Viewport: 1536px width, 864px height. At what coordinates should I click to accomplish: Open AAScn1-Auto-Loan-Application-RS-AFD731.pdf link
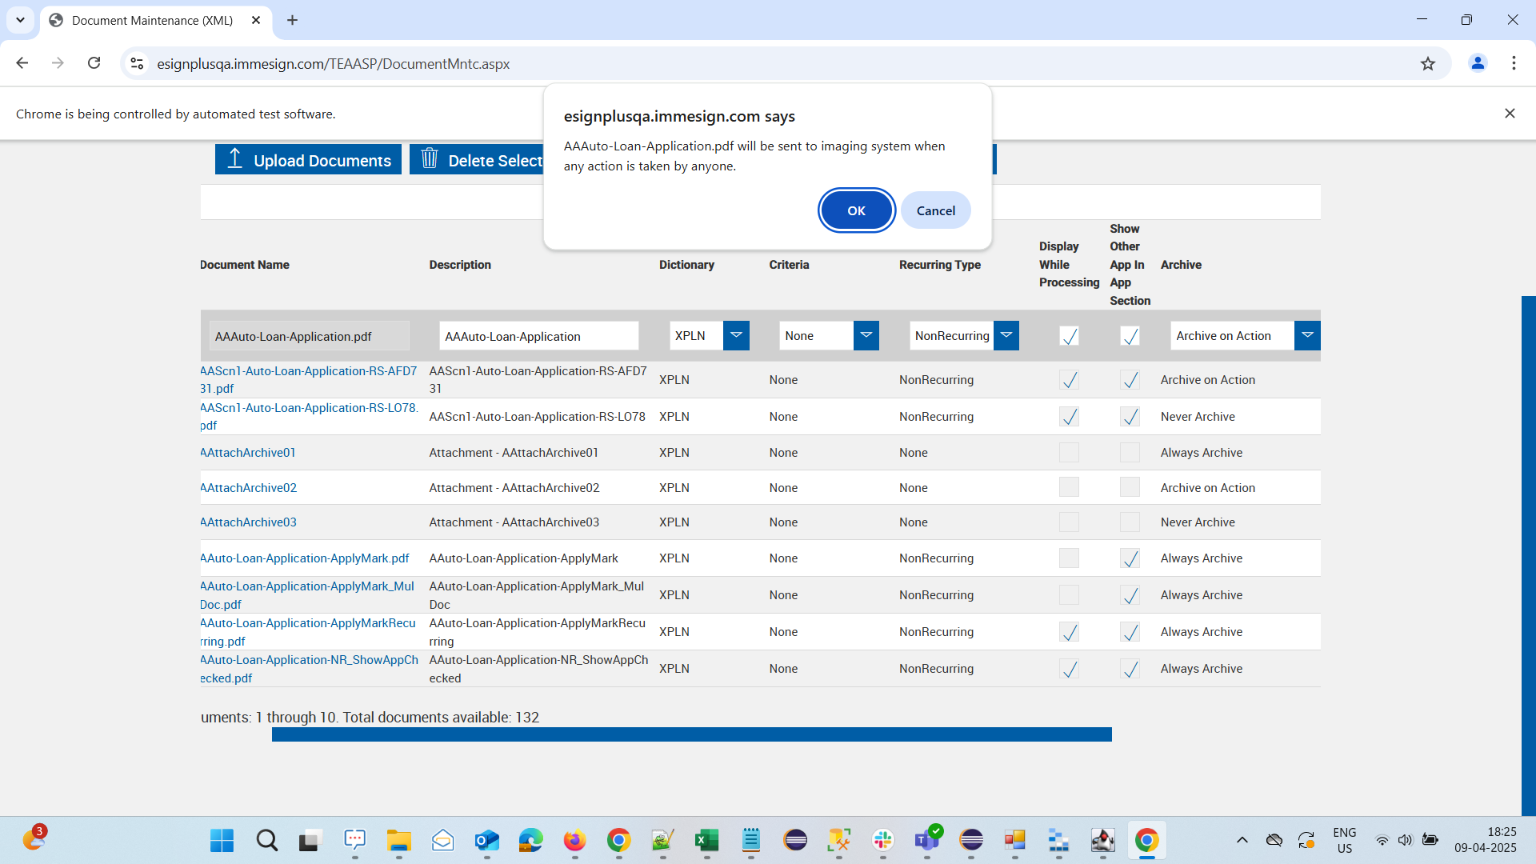[308, 380]
